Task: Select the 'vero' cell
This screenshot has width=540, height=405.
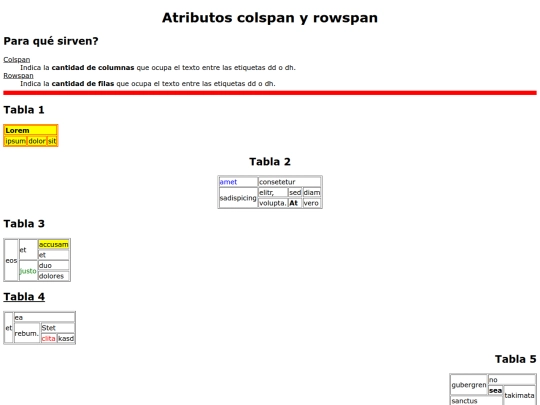Action: point(312,203)
